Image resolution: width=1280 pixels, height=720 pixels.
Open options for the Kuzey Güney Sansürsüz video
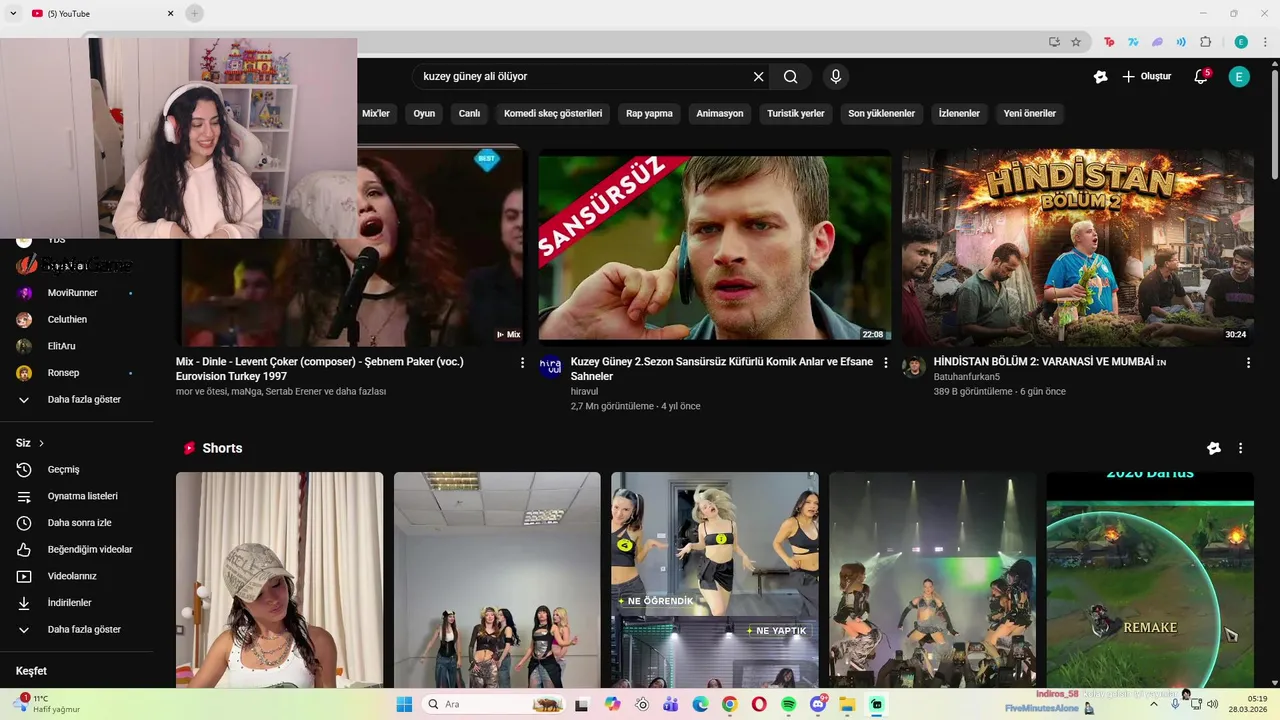(x=885, y=363)
